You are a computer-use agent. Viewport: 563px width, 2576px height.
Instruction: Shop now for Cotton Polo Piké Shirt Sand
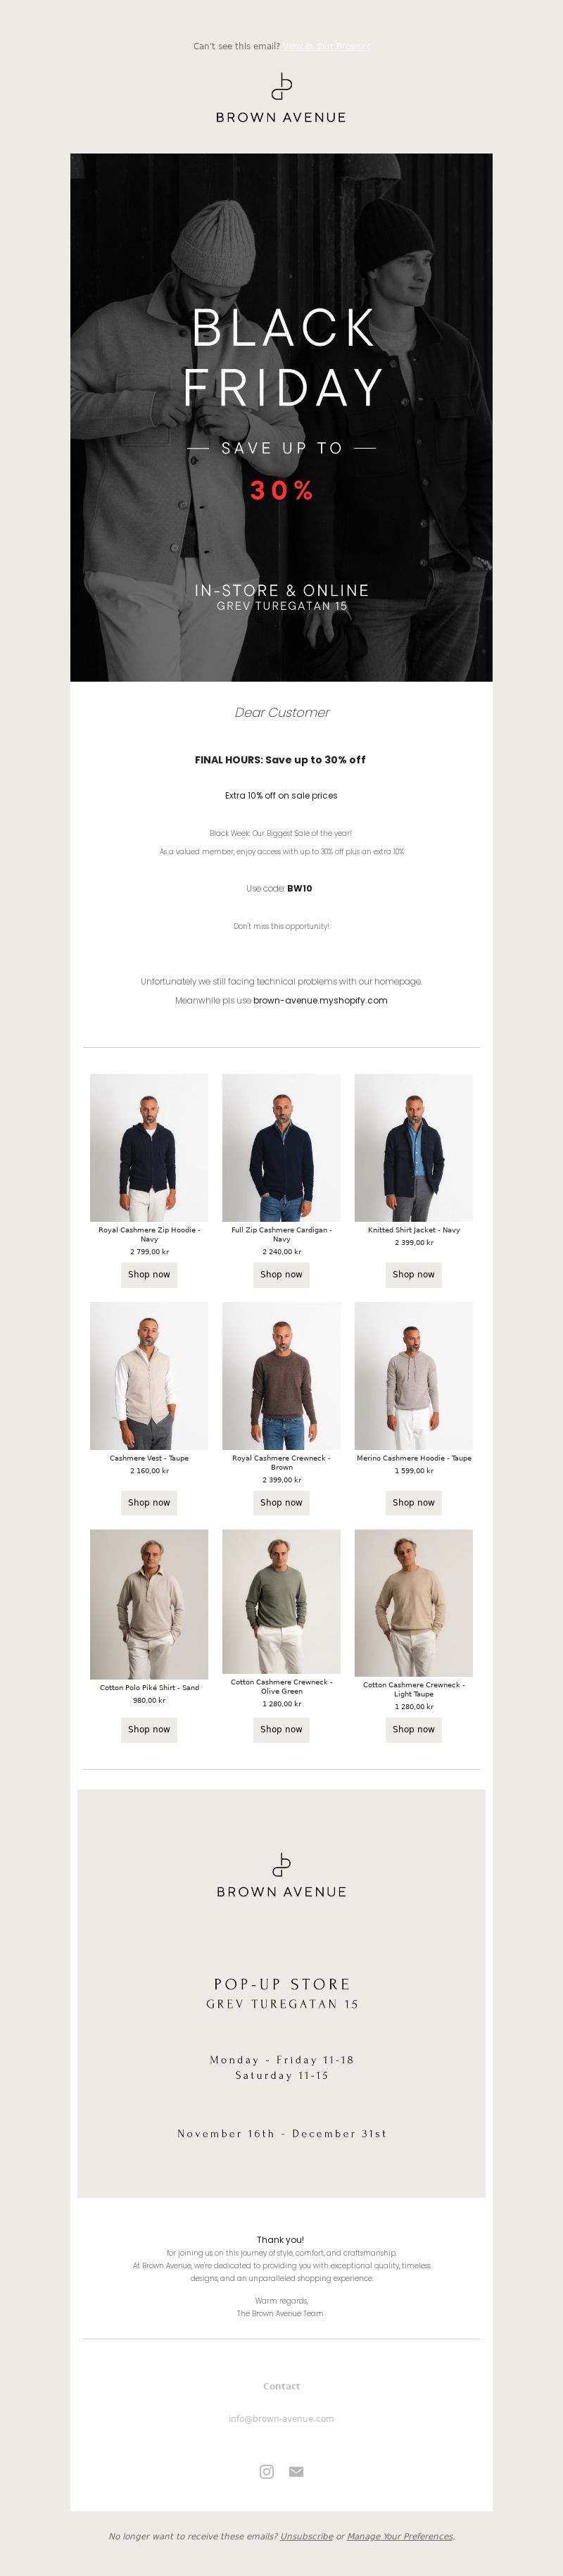(x=149, y=1729)
